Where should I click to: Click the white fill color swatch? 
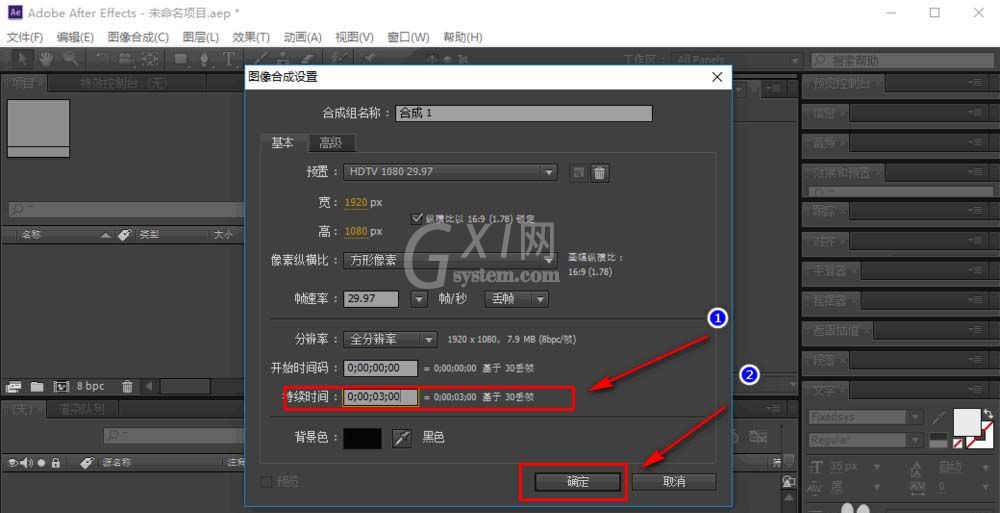(967, 420)
